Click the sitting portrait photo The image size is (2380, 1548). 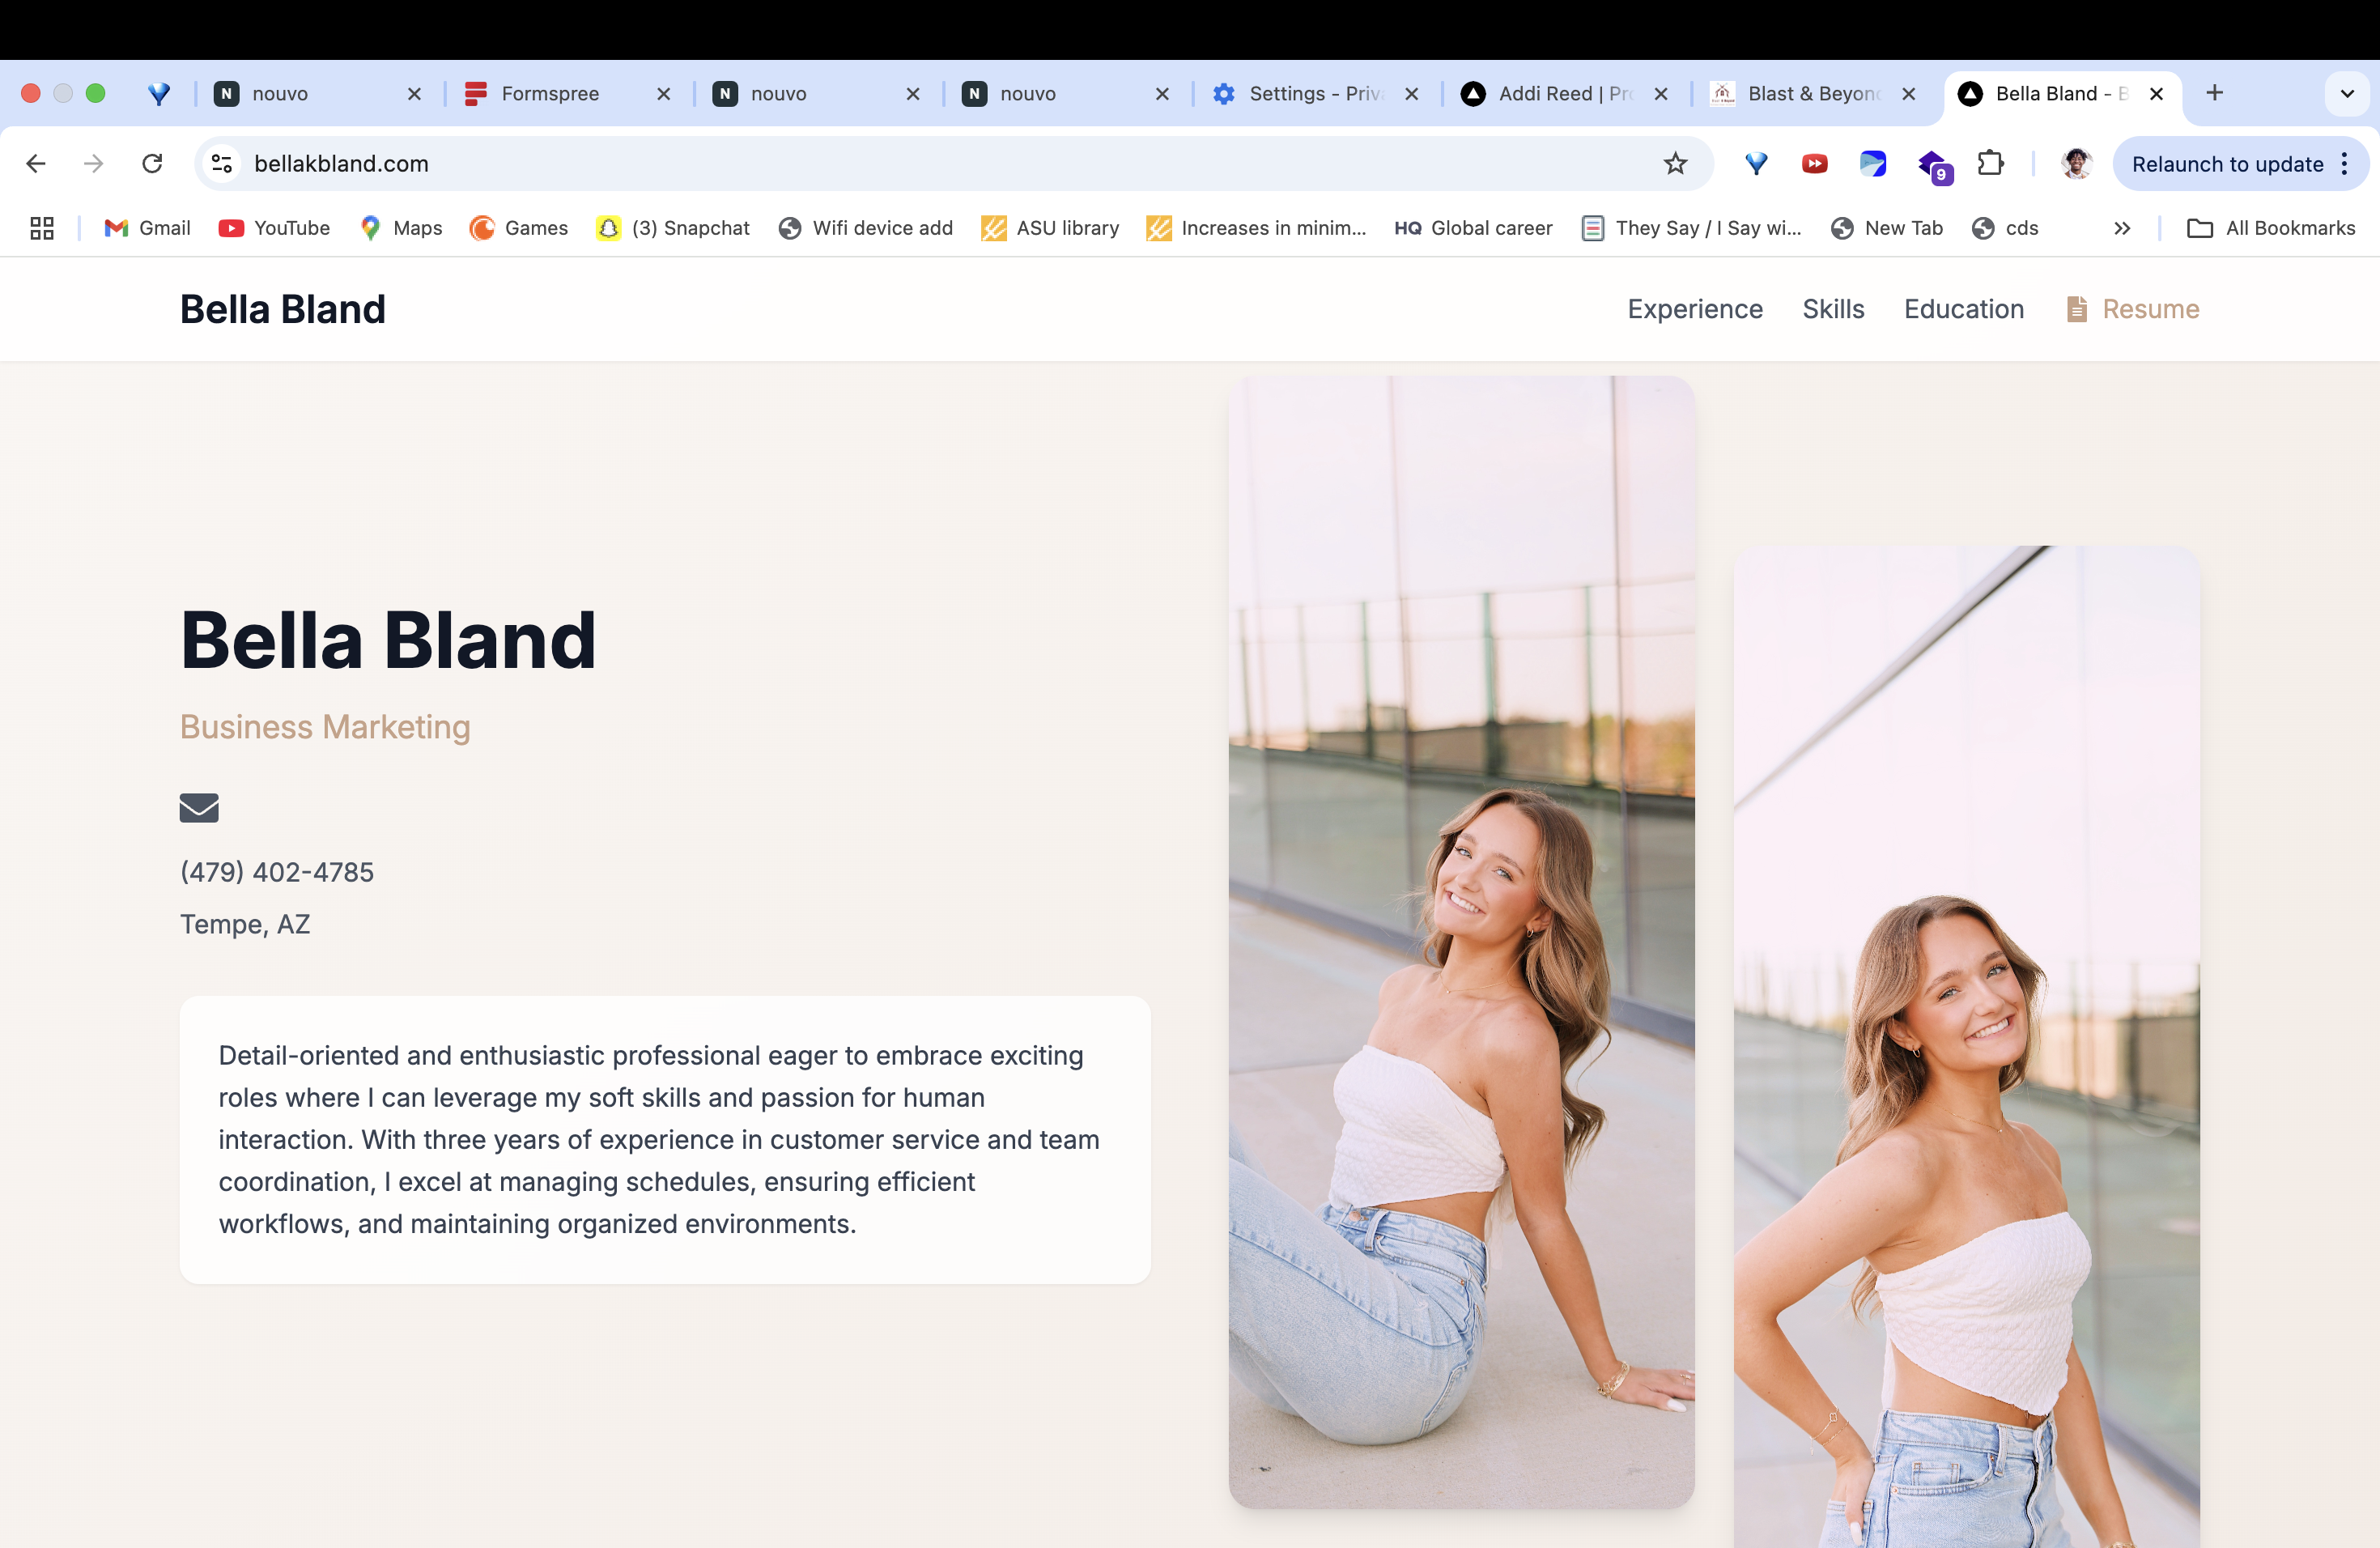pos(1461,941)
